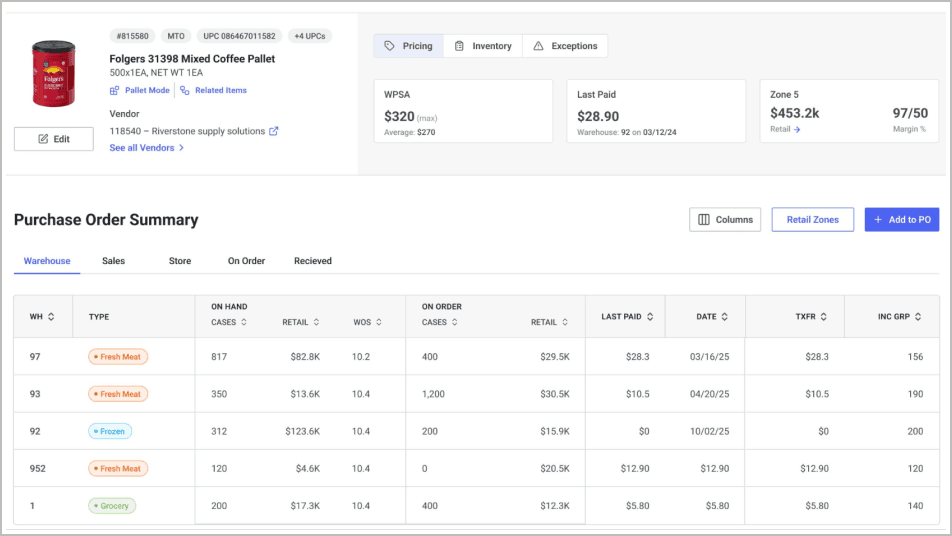Click the Exceptions warning triangle icon
Viewport: 952px width, 536px height.
point(539,46)
